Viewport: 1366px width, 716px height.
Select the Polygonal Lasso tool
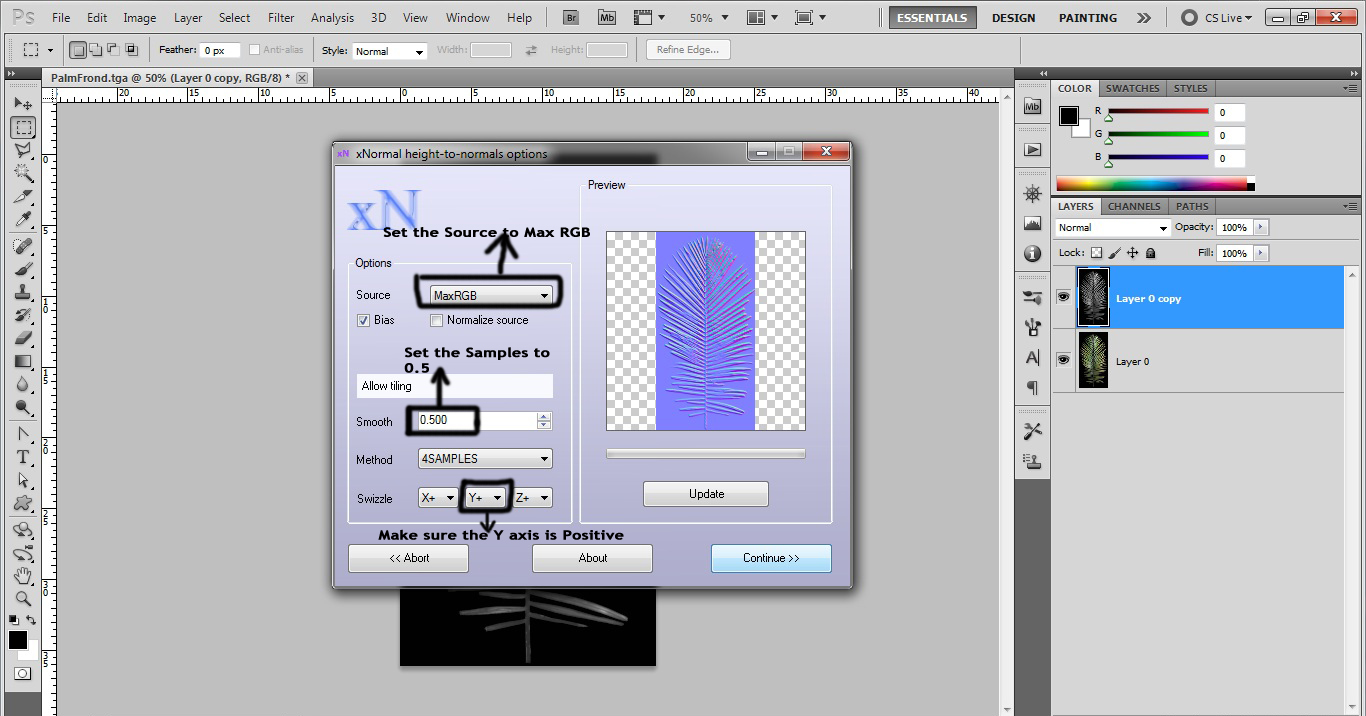click(x=23, y=151)
